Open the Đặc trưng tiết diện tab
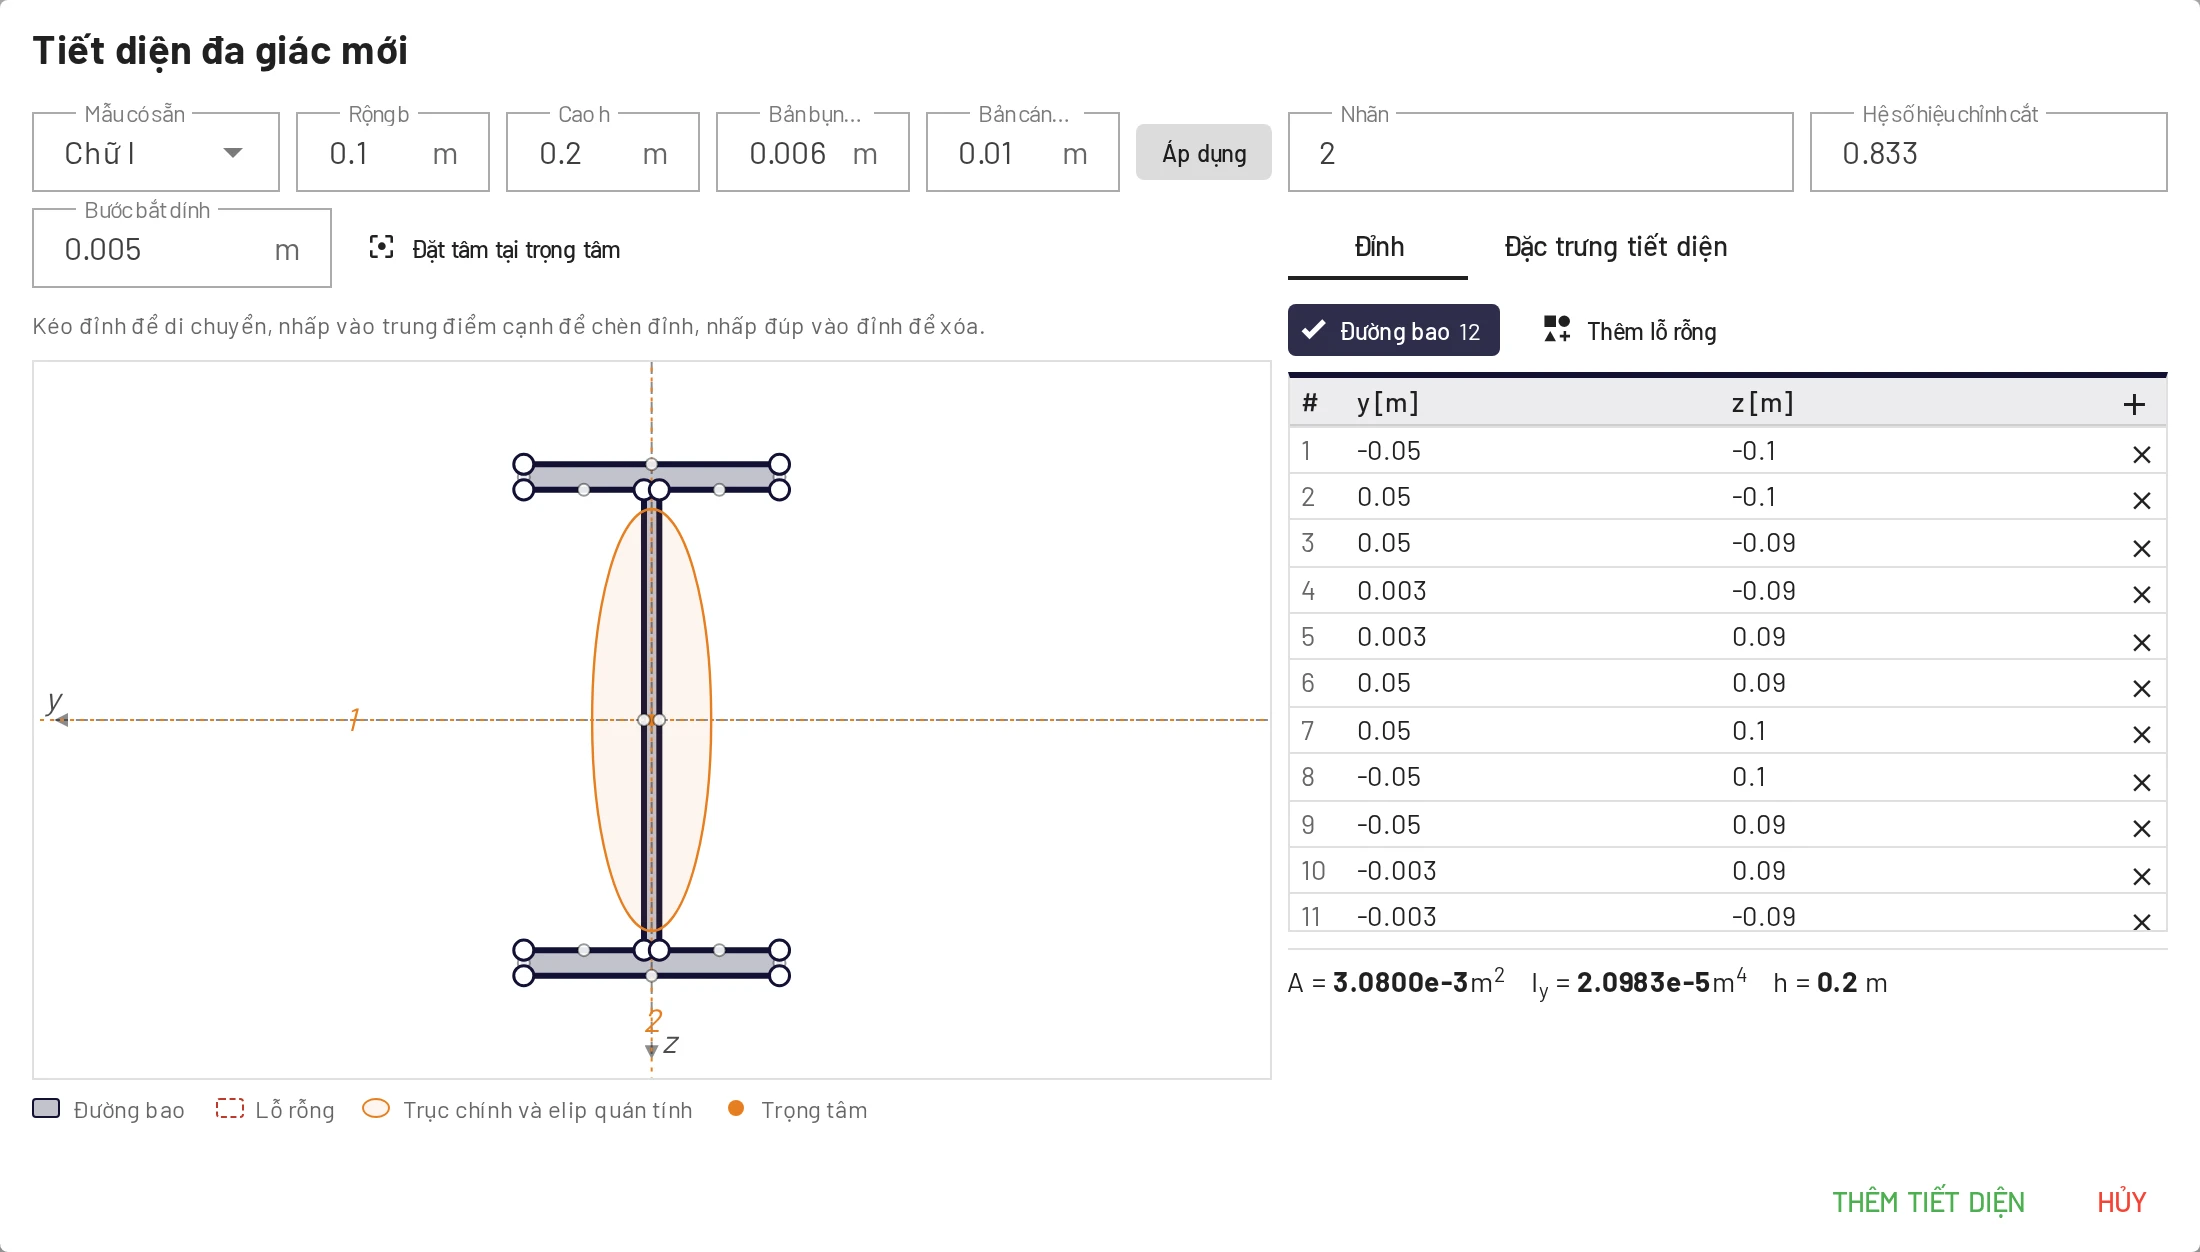 pos(1616,247)
